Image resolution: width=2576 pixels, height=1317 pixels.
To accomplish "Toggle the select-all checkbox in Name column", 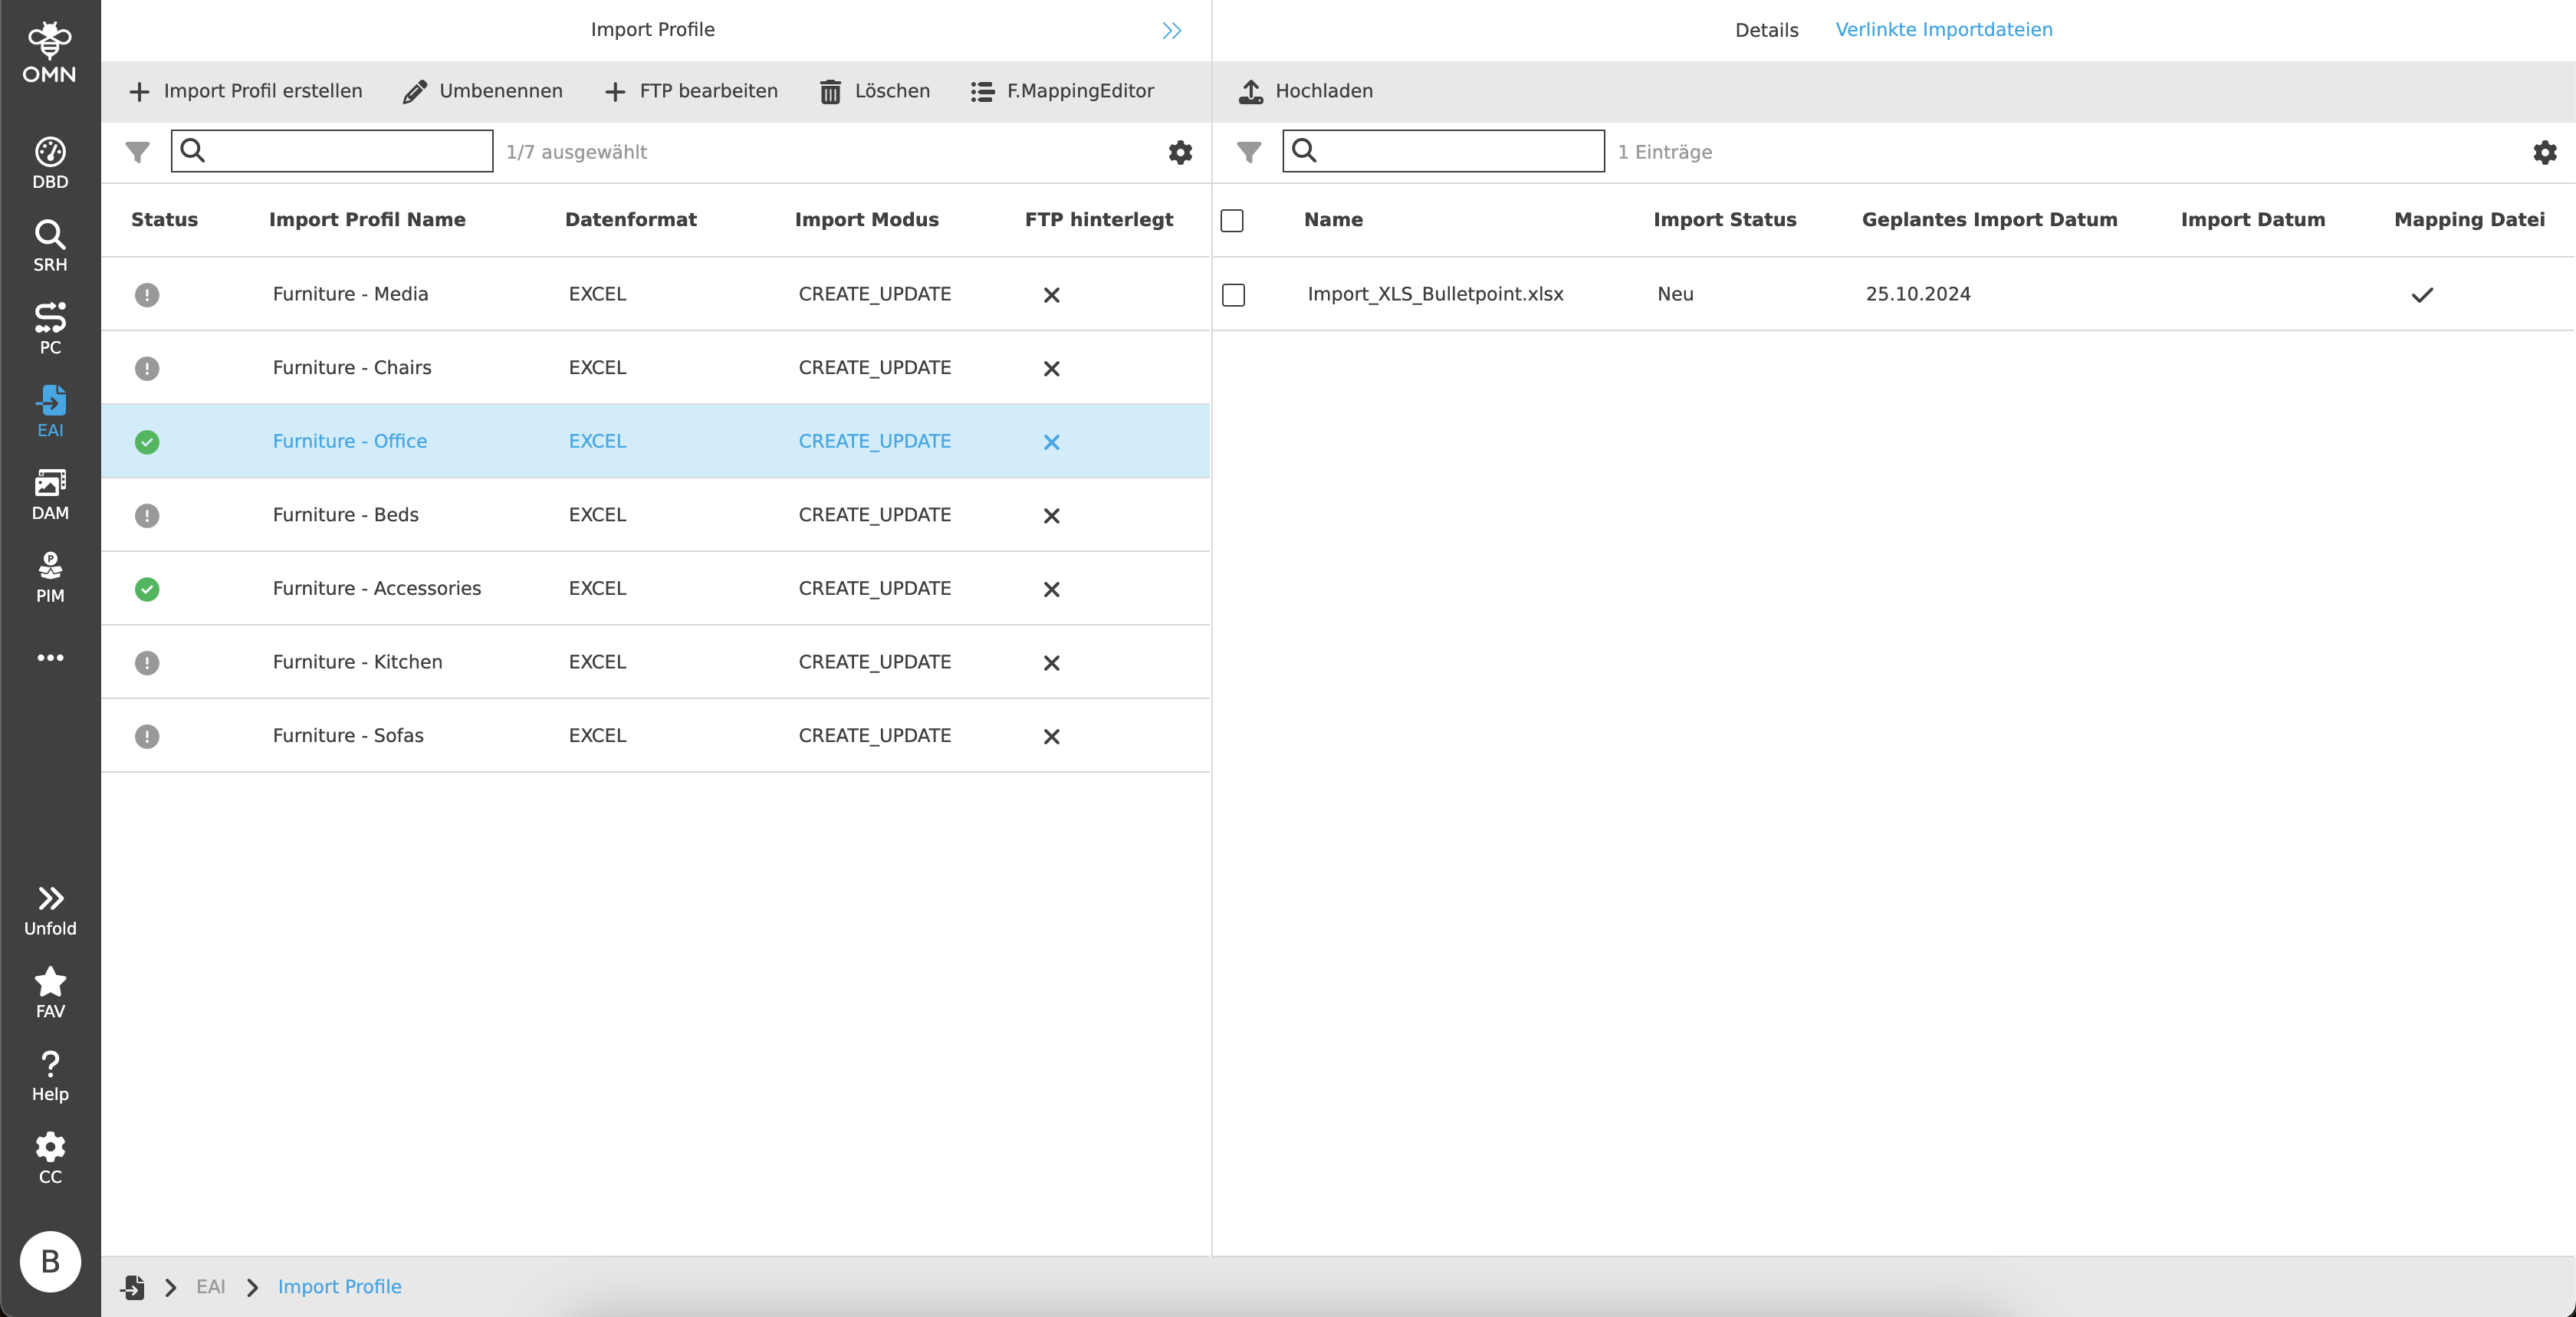I will point(1232,220).
